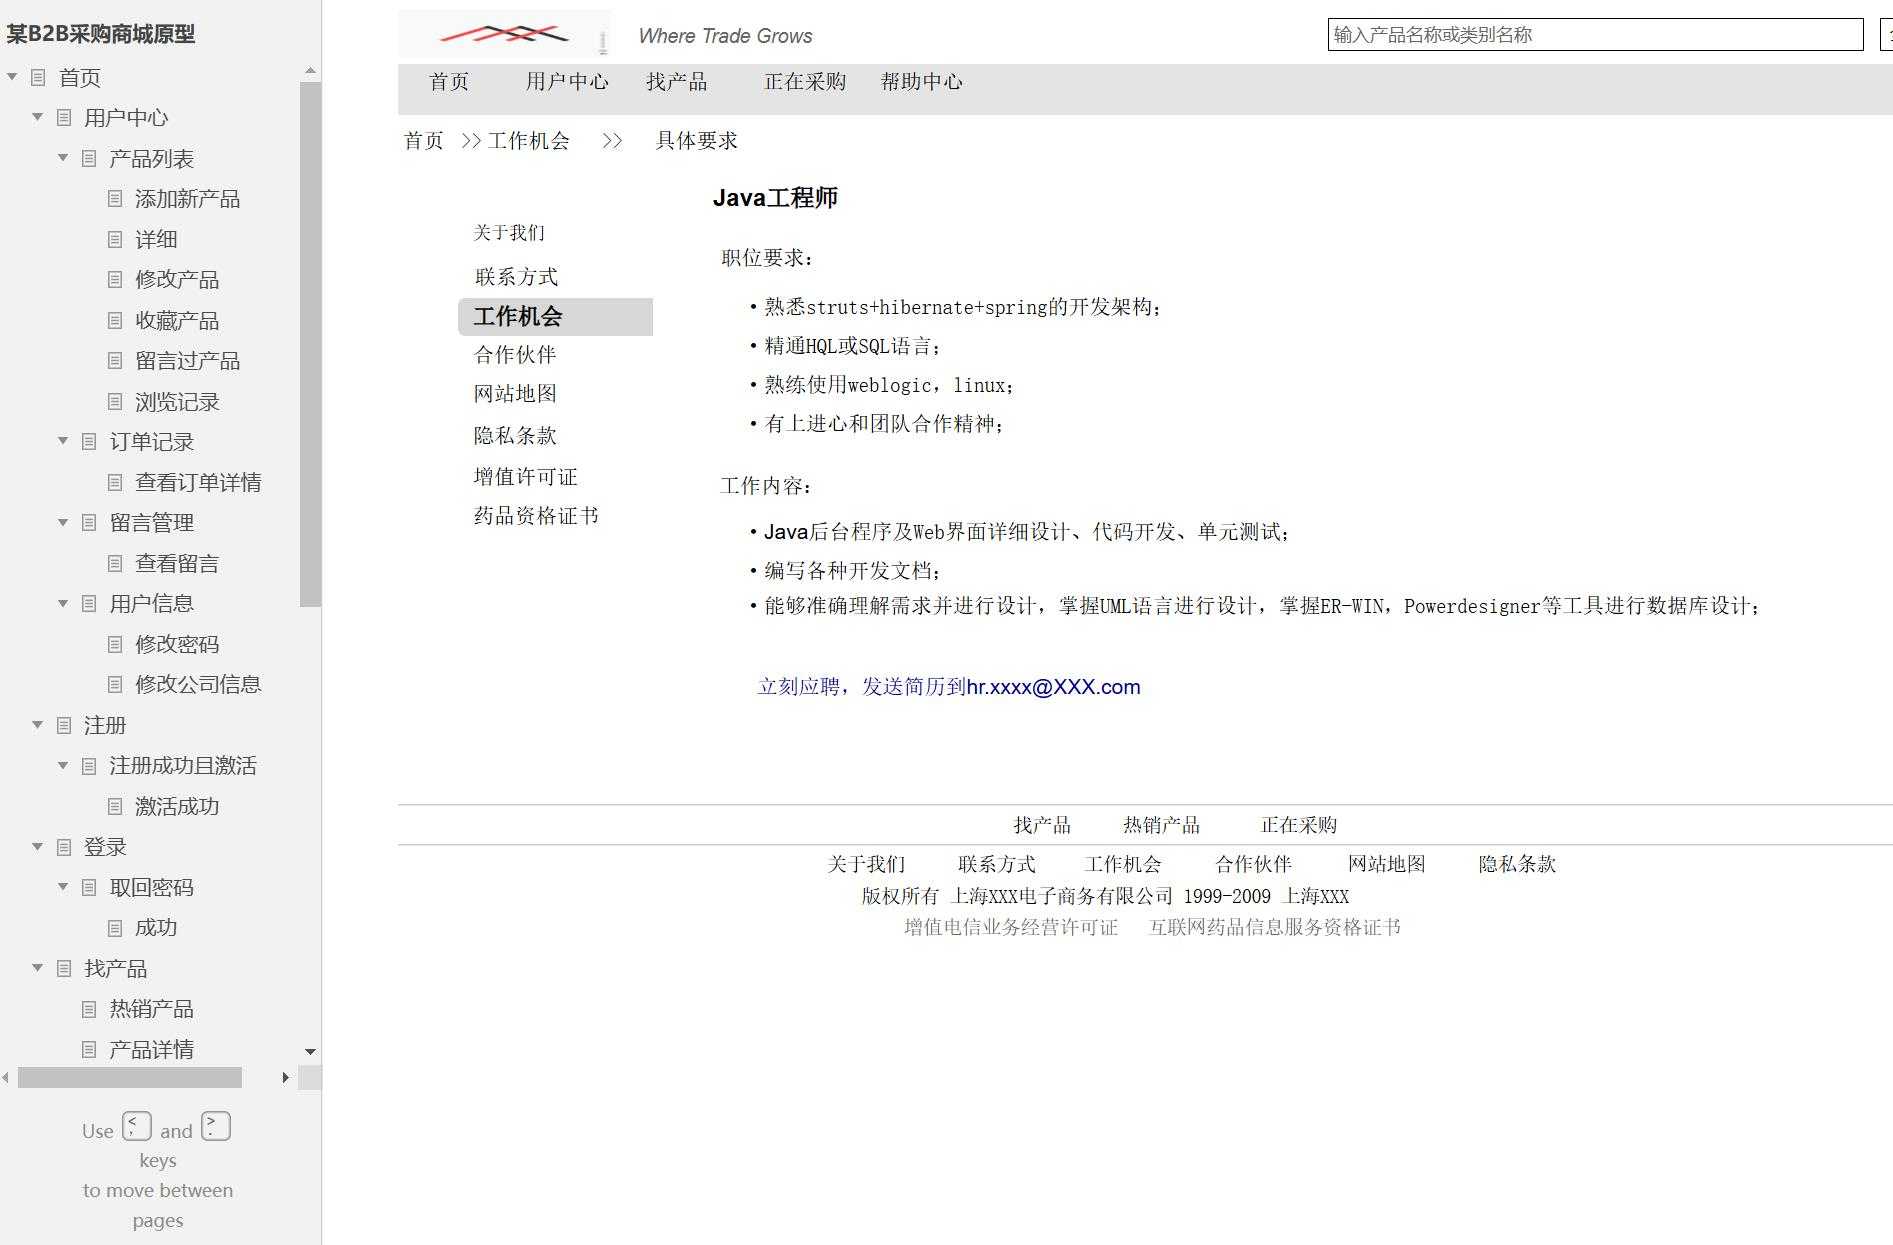
Task: Click the product search input field
Action: tap(1594, 35)
